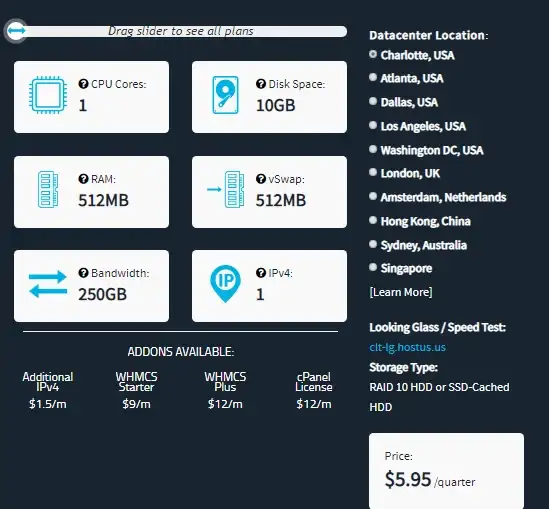Click the WHMCS Starter addon
This screenshot has height=509, width=549.
tap(137, 390)
